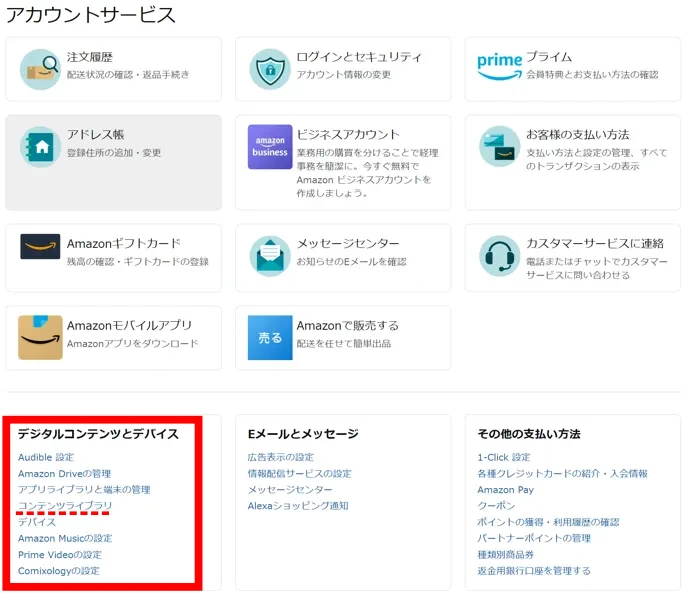Click the Amazonギフトカード card icon

point(40,246)
